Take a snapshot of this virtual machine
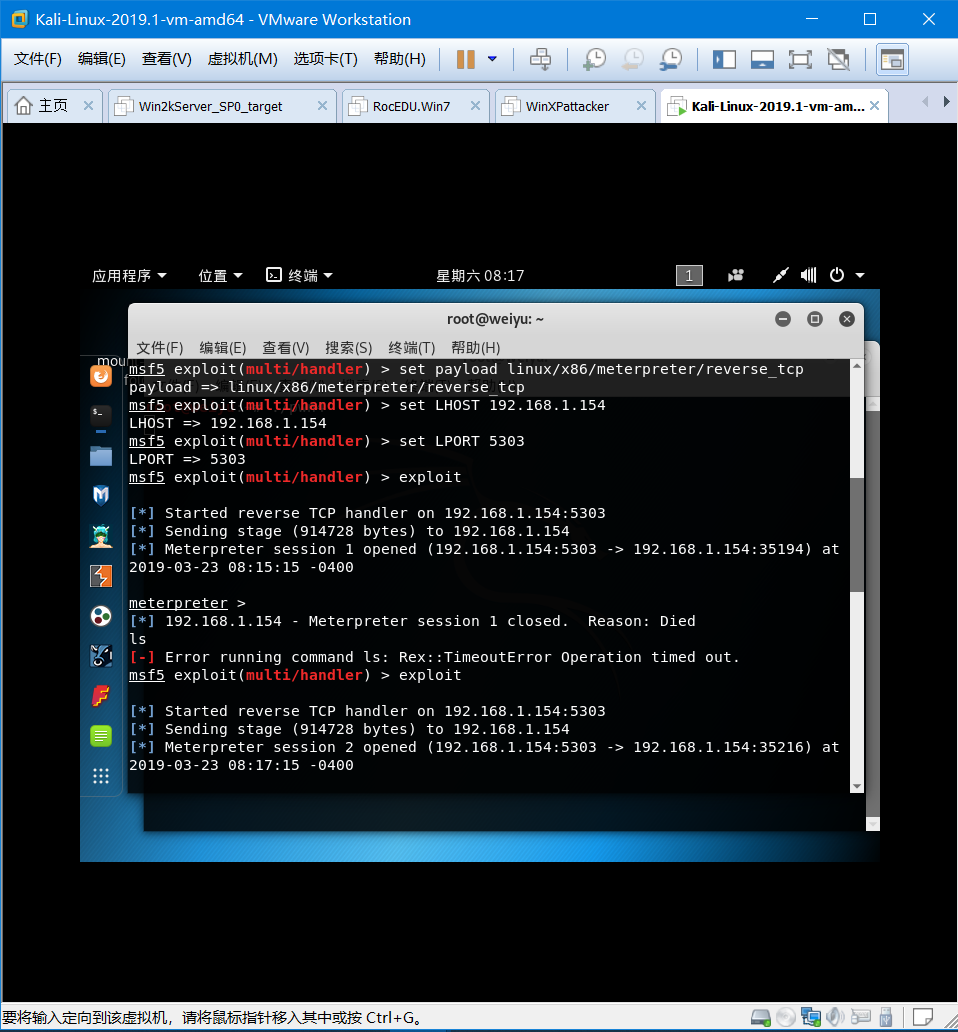Image resolution: width=958 pixels, height=1032 pixels. point(595,59)
